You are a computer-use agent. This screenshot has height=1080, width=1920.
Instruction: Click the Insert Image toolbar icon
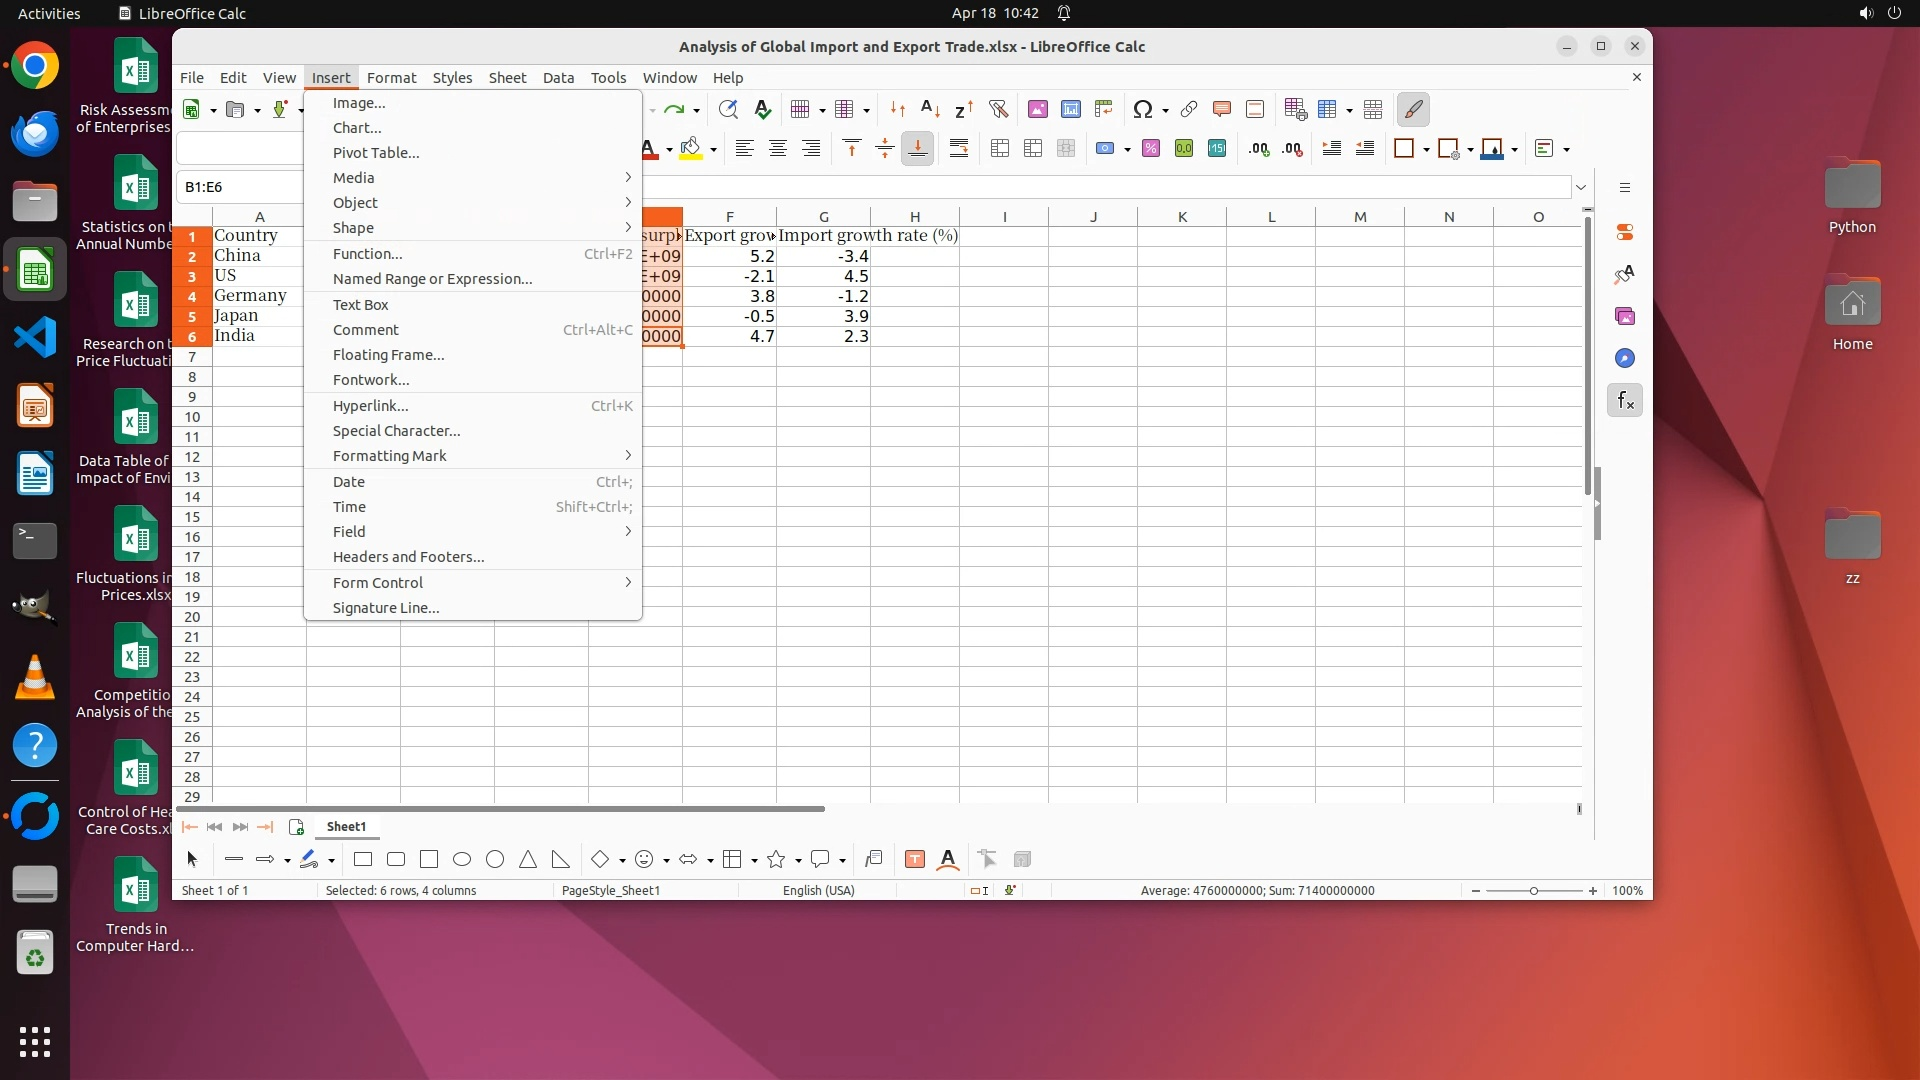1038,109
